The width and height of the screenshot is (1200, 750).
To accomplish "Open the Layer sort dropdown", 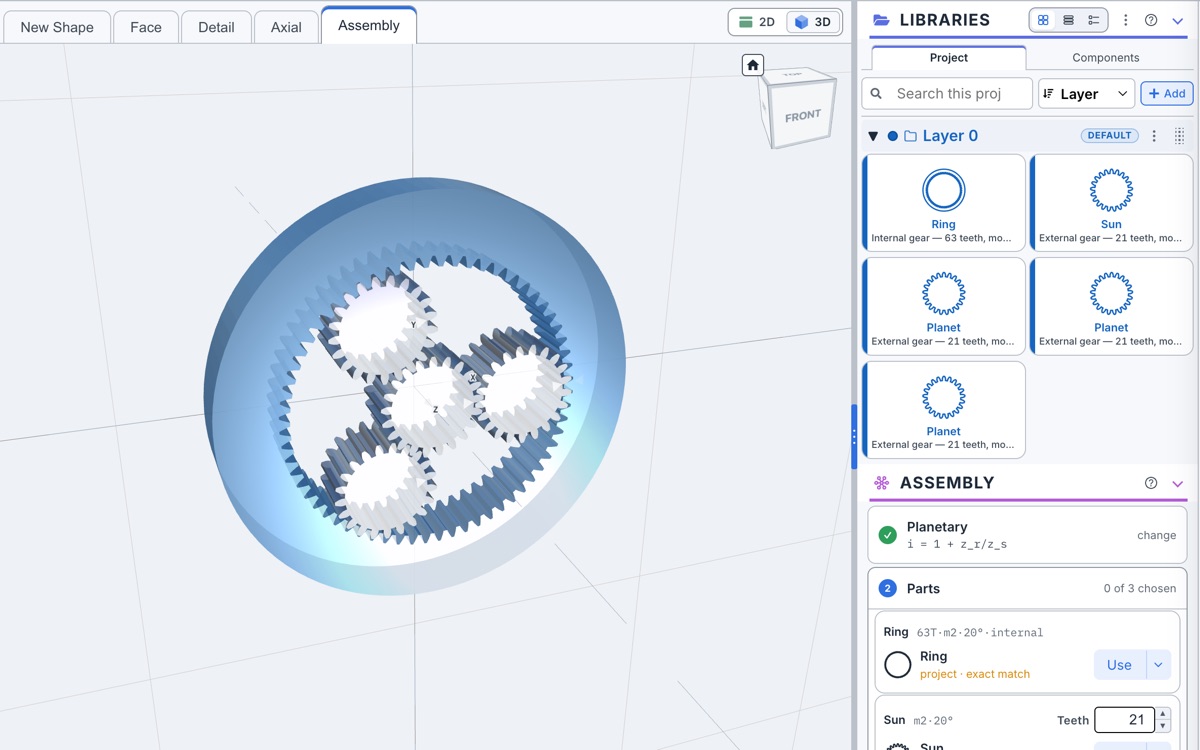I will pyautogui.click(x=1086, y=93).
